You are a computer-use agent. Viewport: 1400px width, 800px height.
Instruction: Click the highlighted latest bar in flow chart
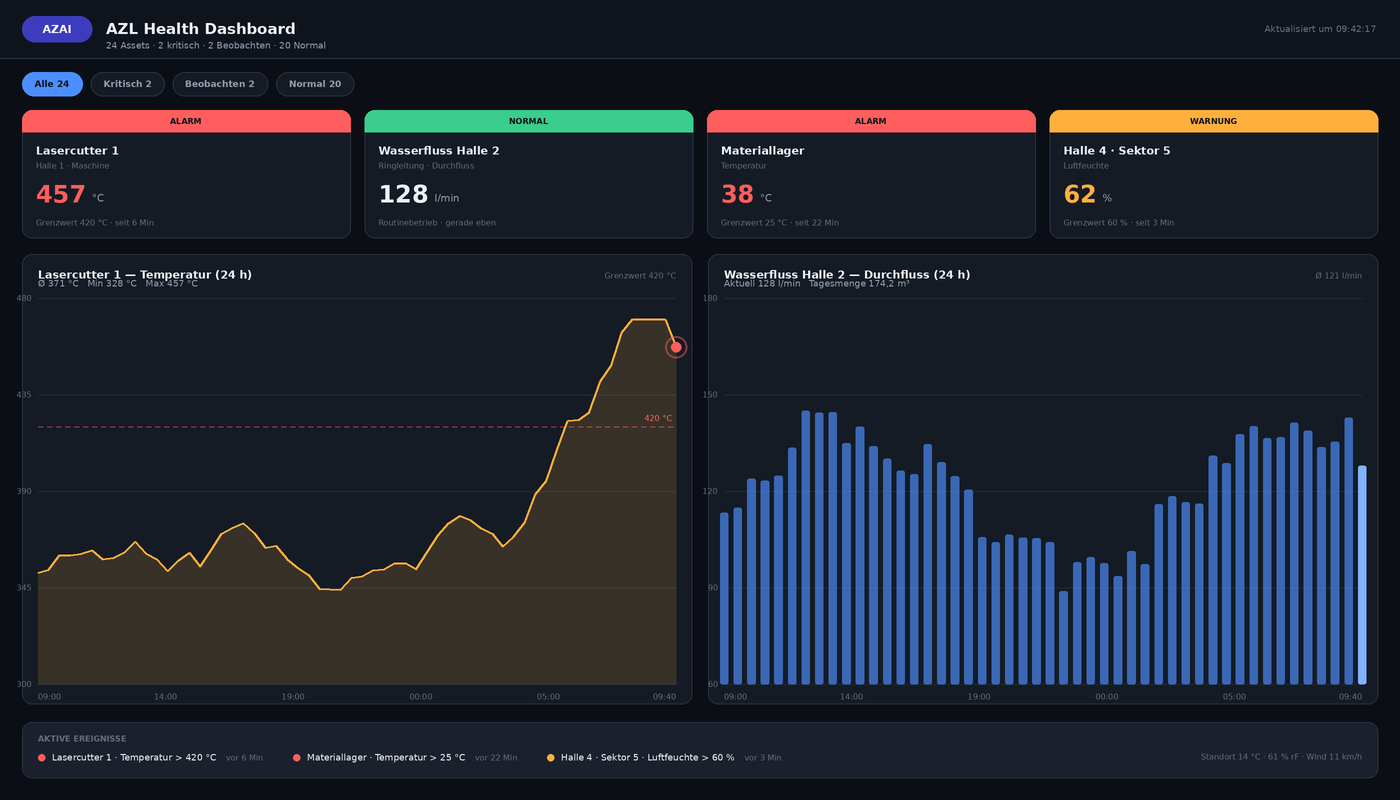1362,574
